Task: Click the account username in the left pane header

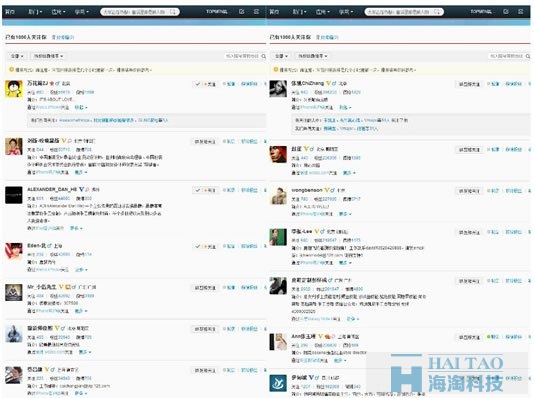Action: click(217, 12)
